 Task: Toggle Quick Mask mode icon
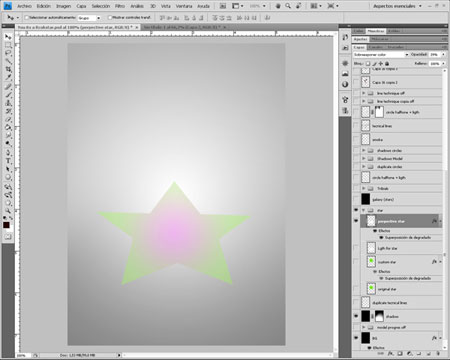point(8,237)
